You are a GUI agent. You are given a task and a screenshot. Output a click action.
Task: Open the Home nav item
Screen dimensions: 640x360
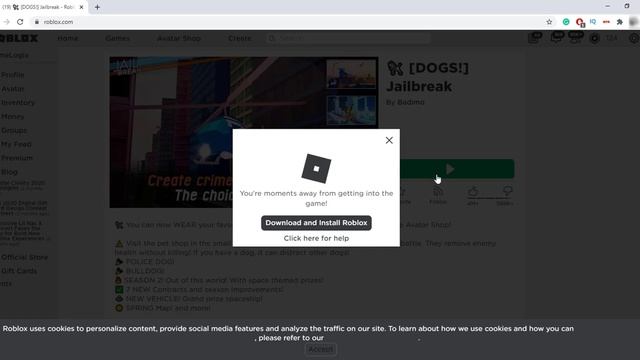pos(68,38)
